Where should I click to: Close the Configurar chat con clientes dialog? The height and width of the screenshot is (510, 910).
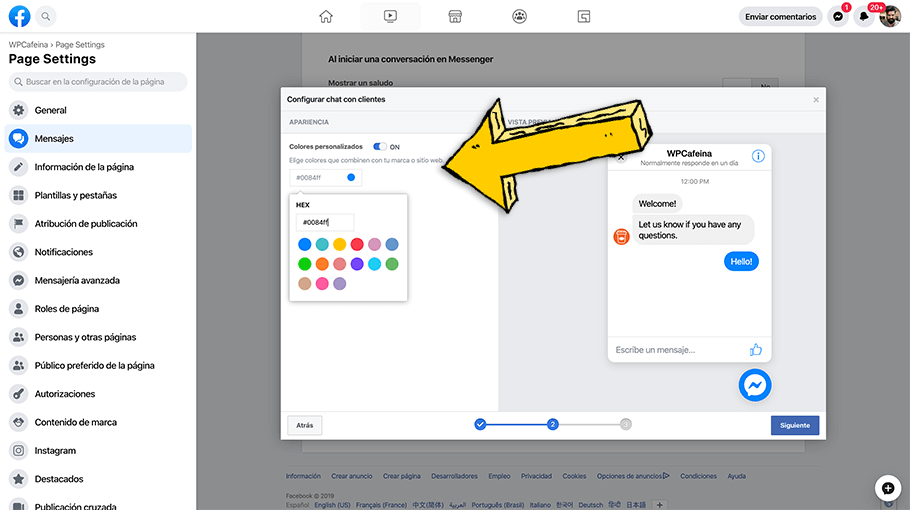(x=816, y=100)
